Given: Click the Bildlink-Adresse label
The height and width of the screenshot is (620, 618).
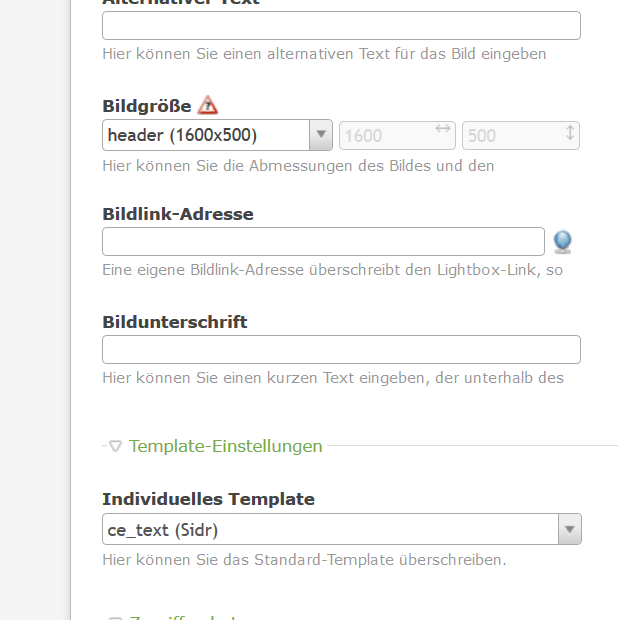Looking at the screenshot, I should pos(177,214).
